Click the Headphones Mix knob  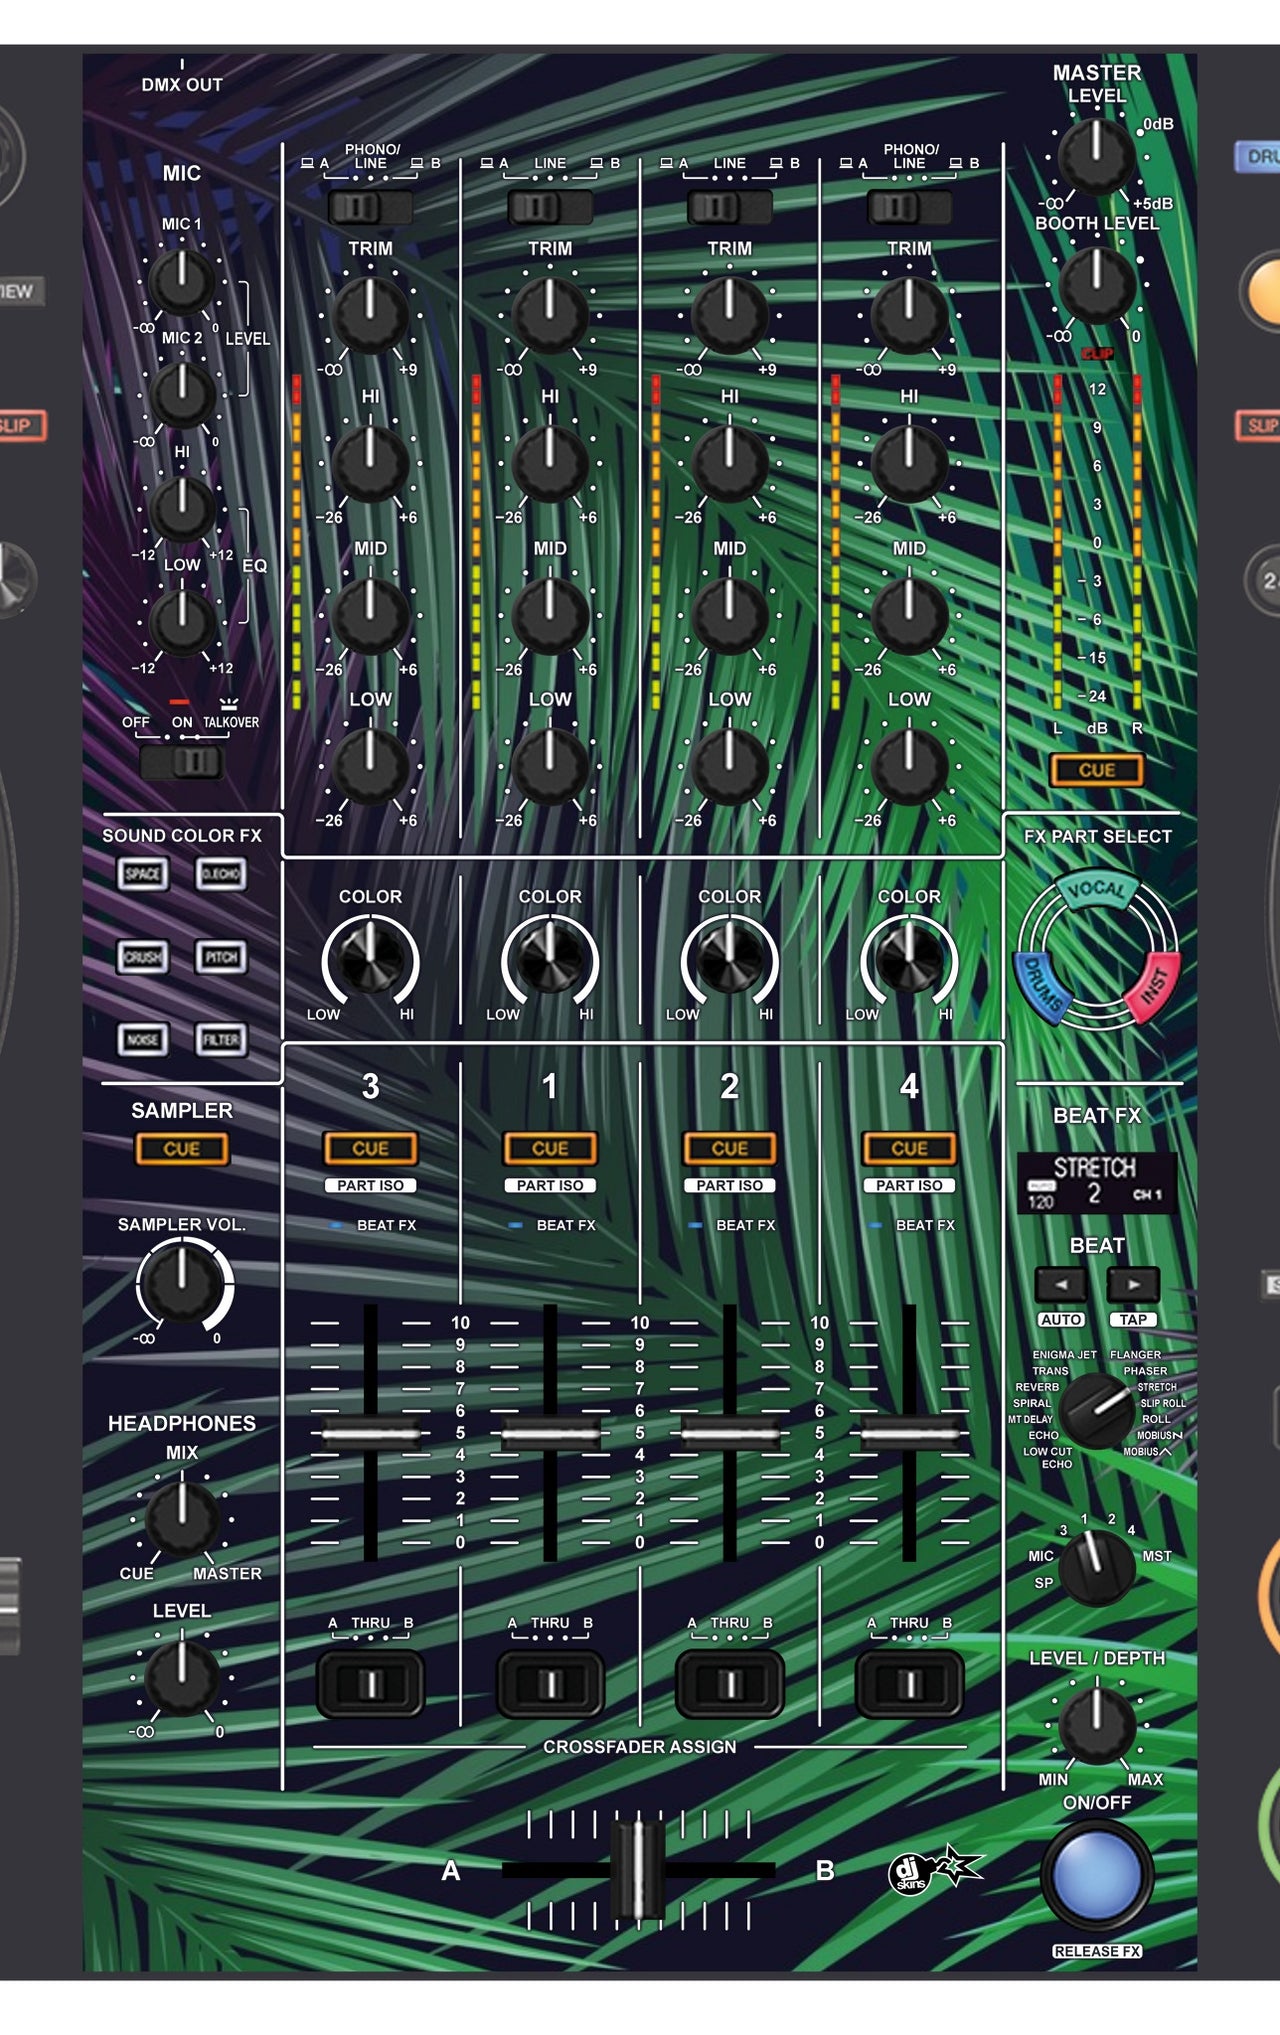pos(182,1519)
